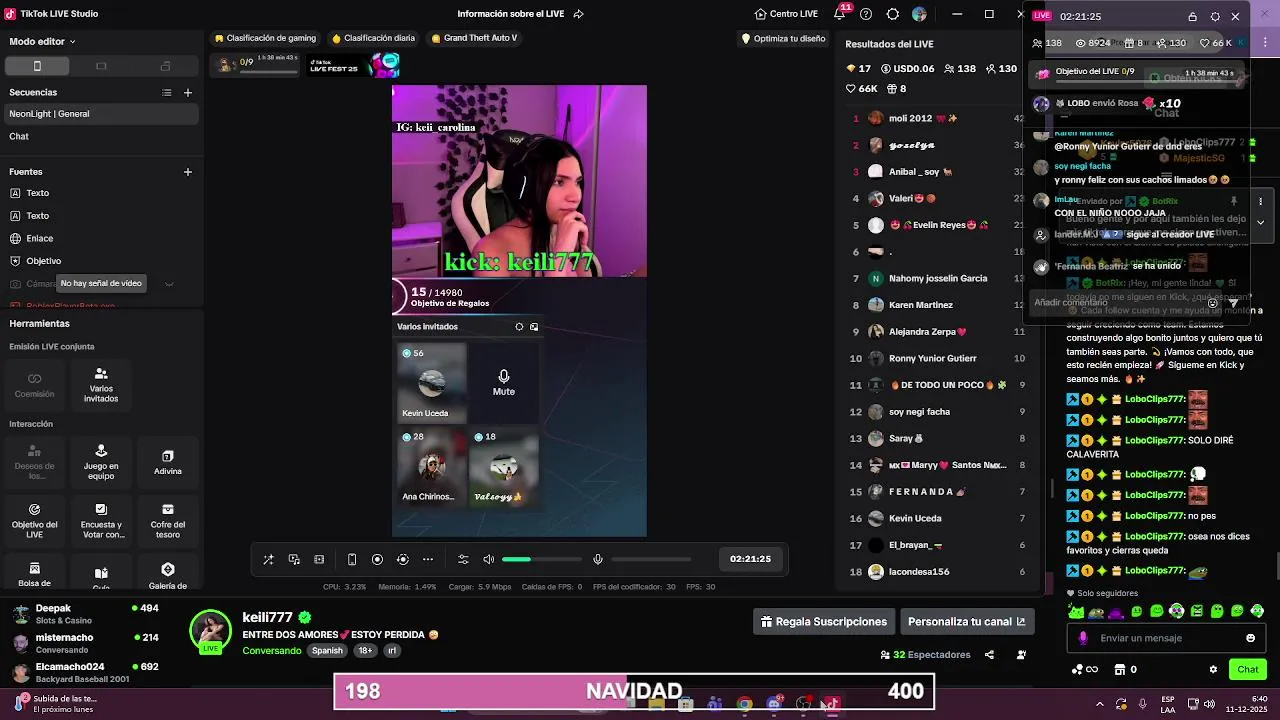This screenshot has height=720, width=1280.
Task: Adjust the green speaker volume slider
Action: 541,559
